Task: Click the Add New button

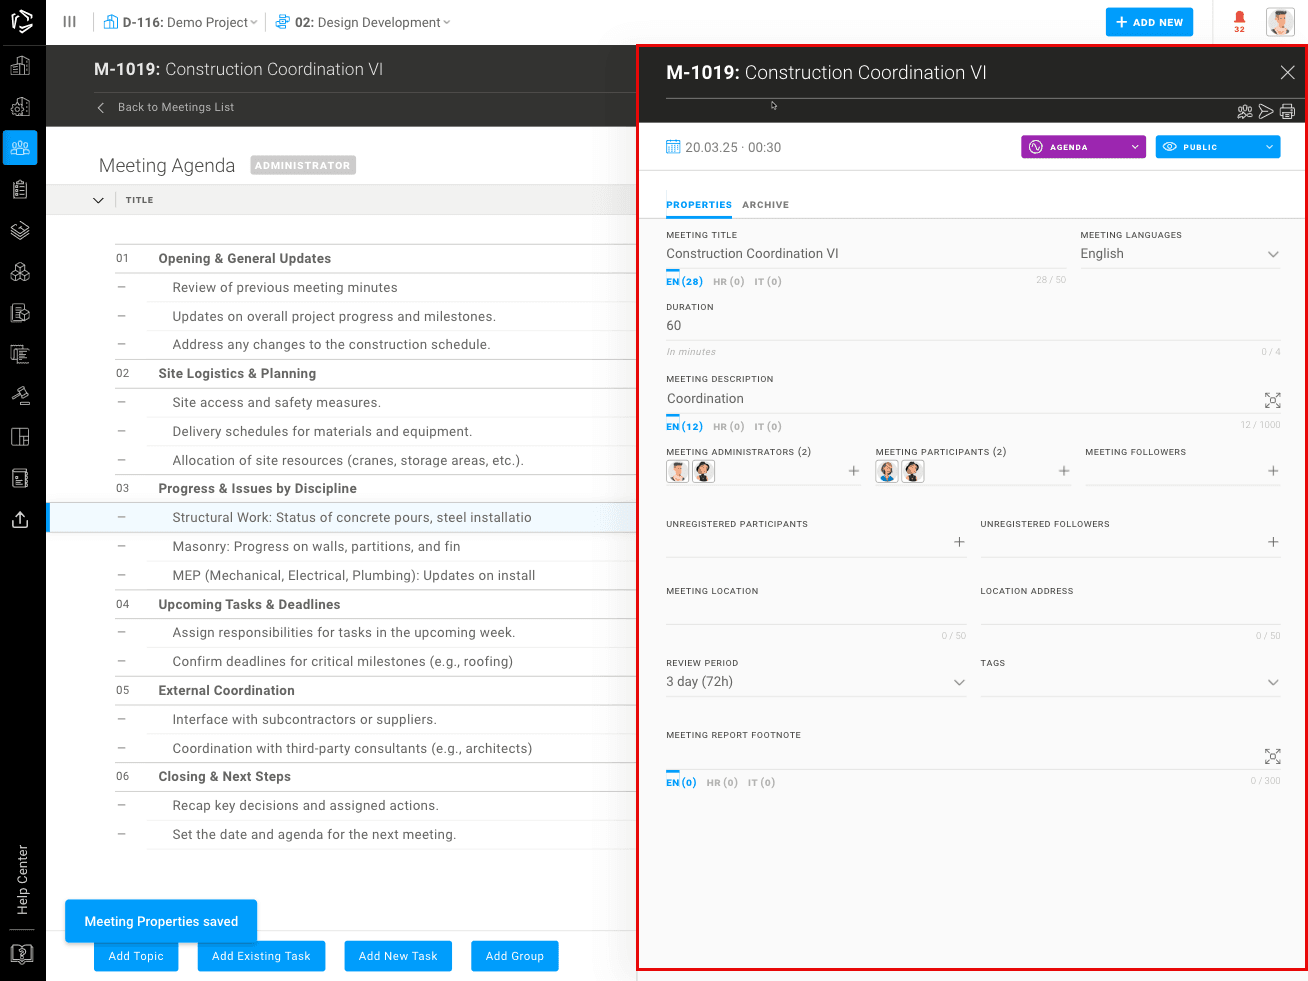Action: click(1148, 22)
